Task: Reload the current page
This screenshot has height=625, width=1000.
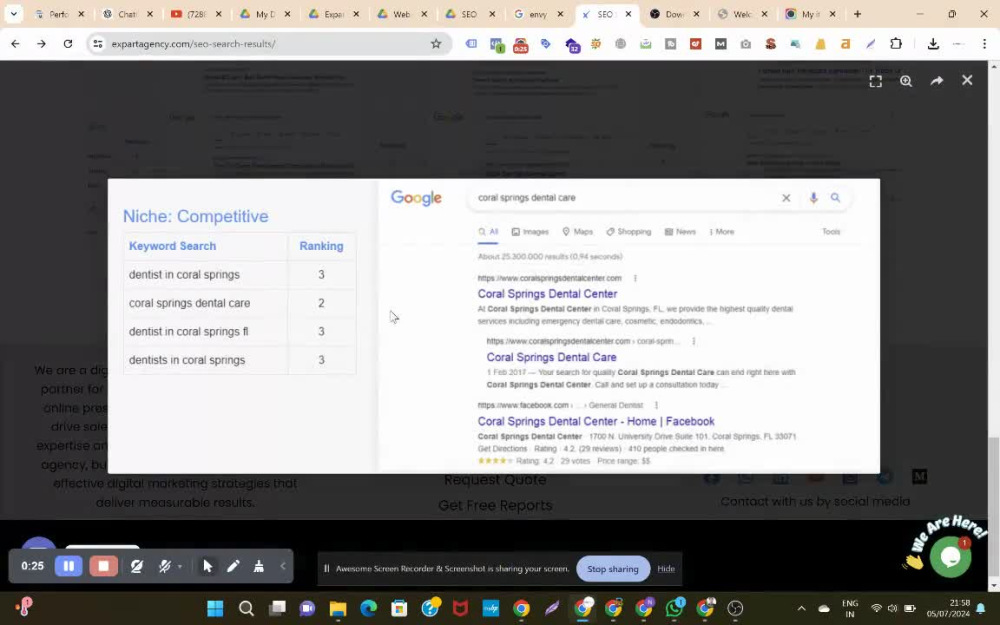Action: (x=68, y=43)
